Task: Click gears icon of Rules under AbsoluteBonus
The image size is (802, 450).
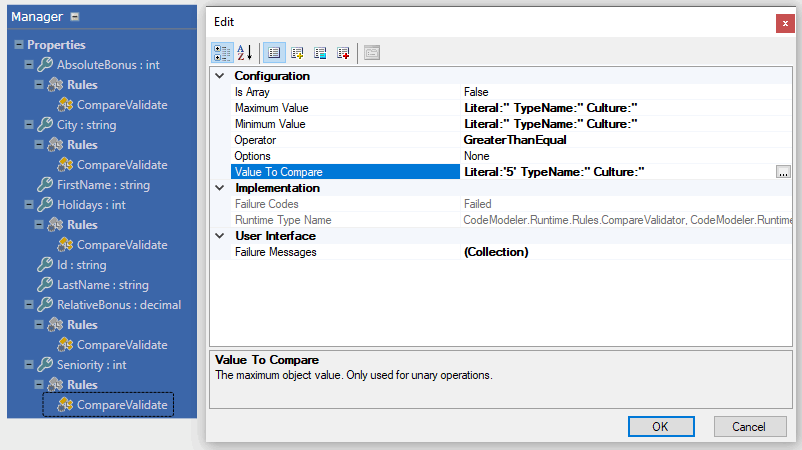Action: coord(55,84)
